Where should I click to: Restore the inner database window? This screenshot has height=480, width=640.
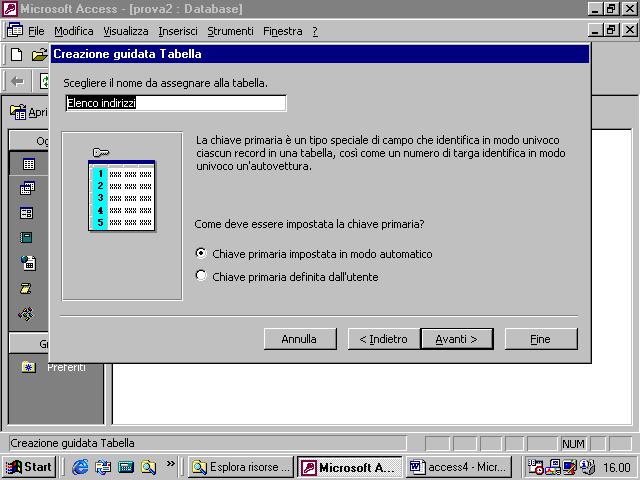coord(611,30)
